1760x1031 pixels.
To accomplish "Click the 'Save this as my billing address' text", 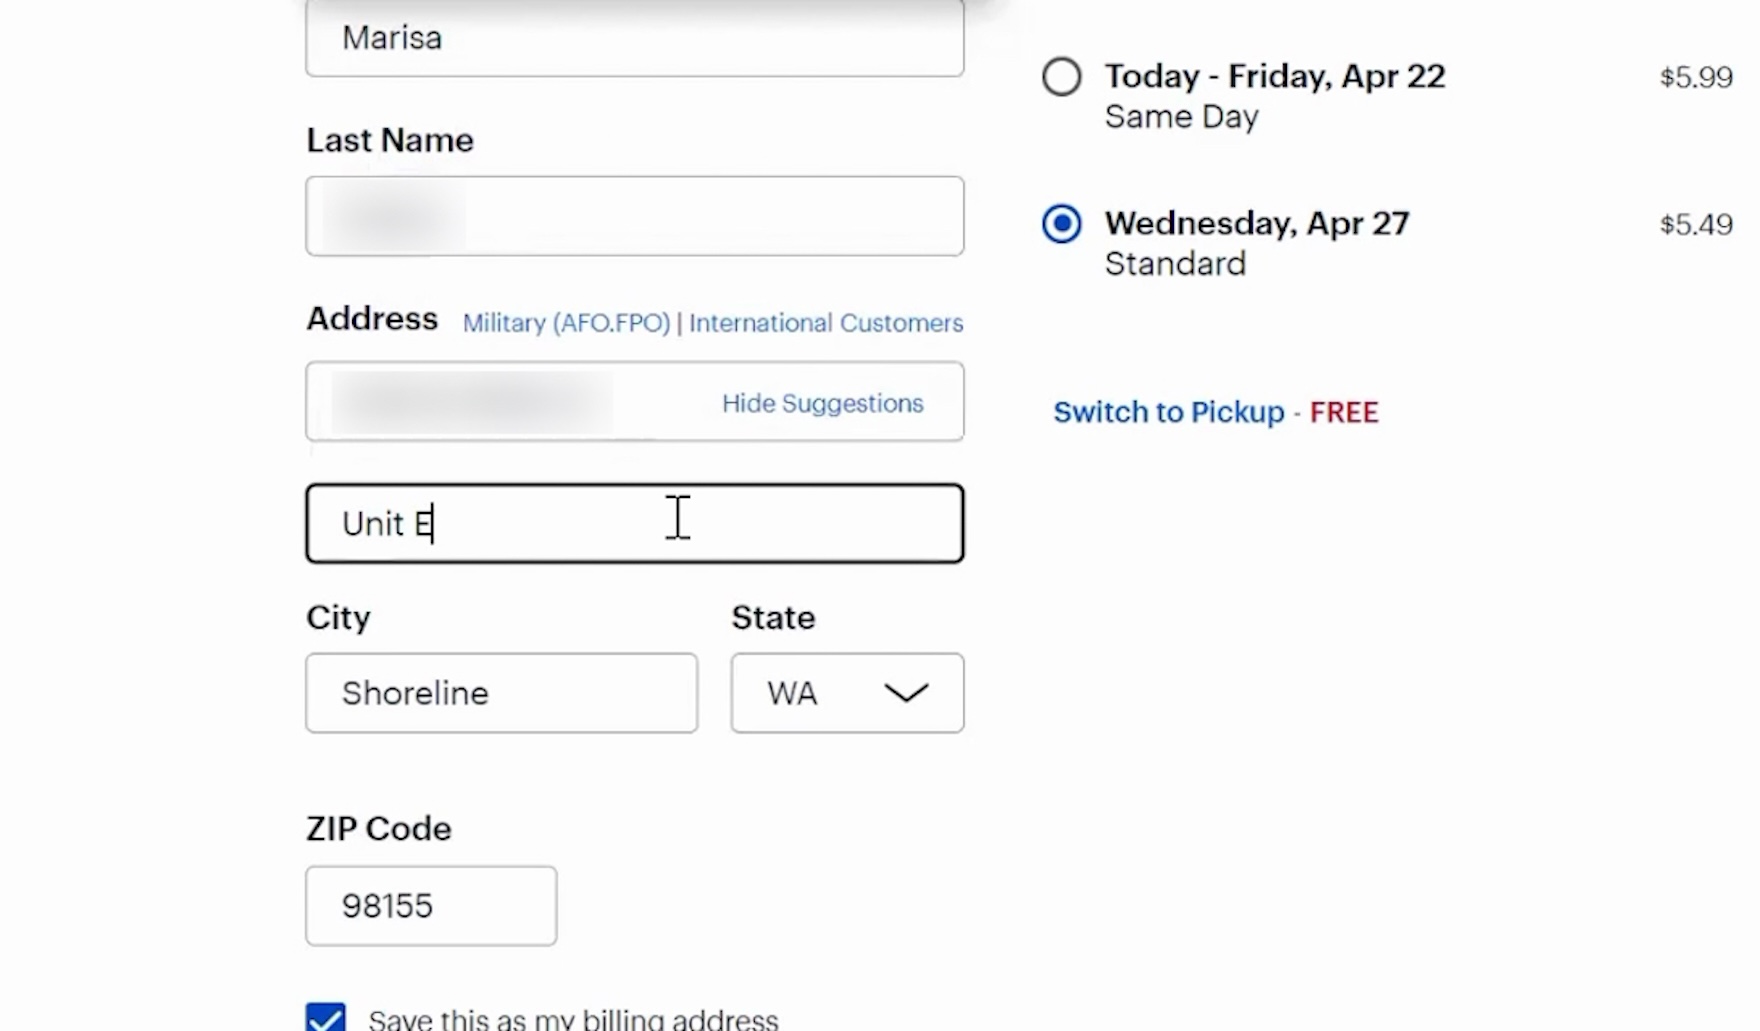I will [573, 1019].
